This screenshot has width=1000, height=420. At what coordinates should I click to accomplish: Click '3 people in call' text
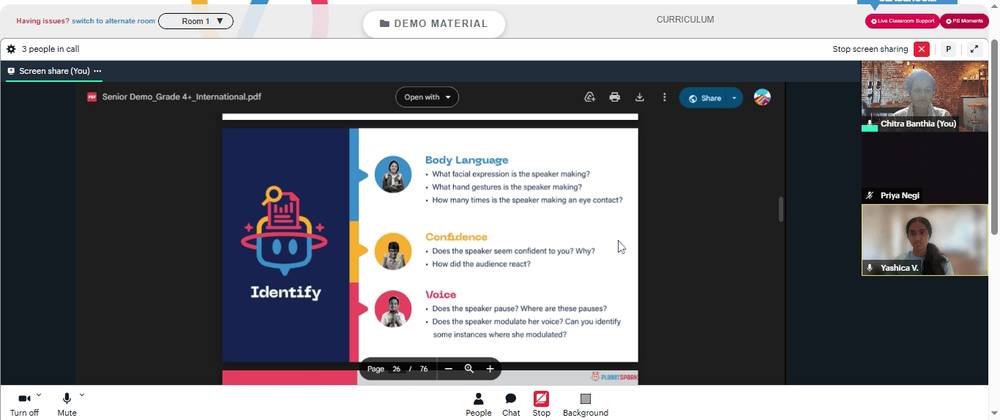click(x=50, y=49)
